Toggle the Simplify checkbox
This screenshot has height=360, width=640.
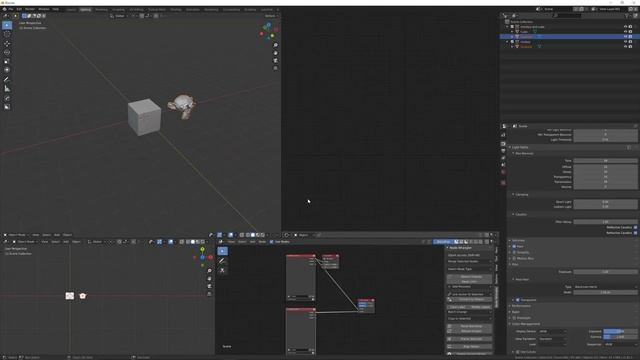pos(514,252)
